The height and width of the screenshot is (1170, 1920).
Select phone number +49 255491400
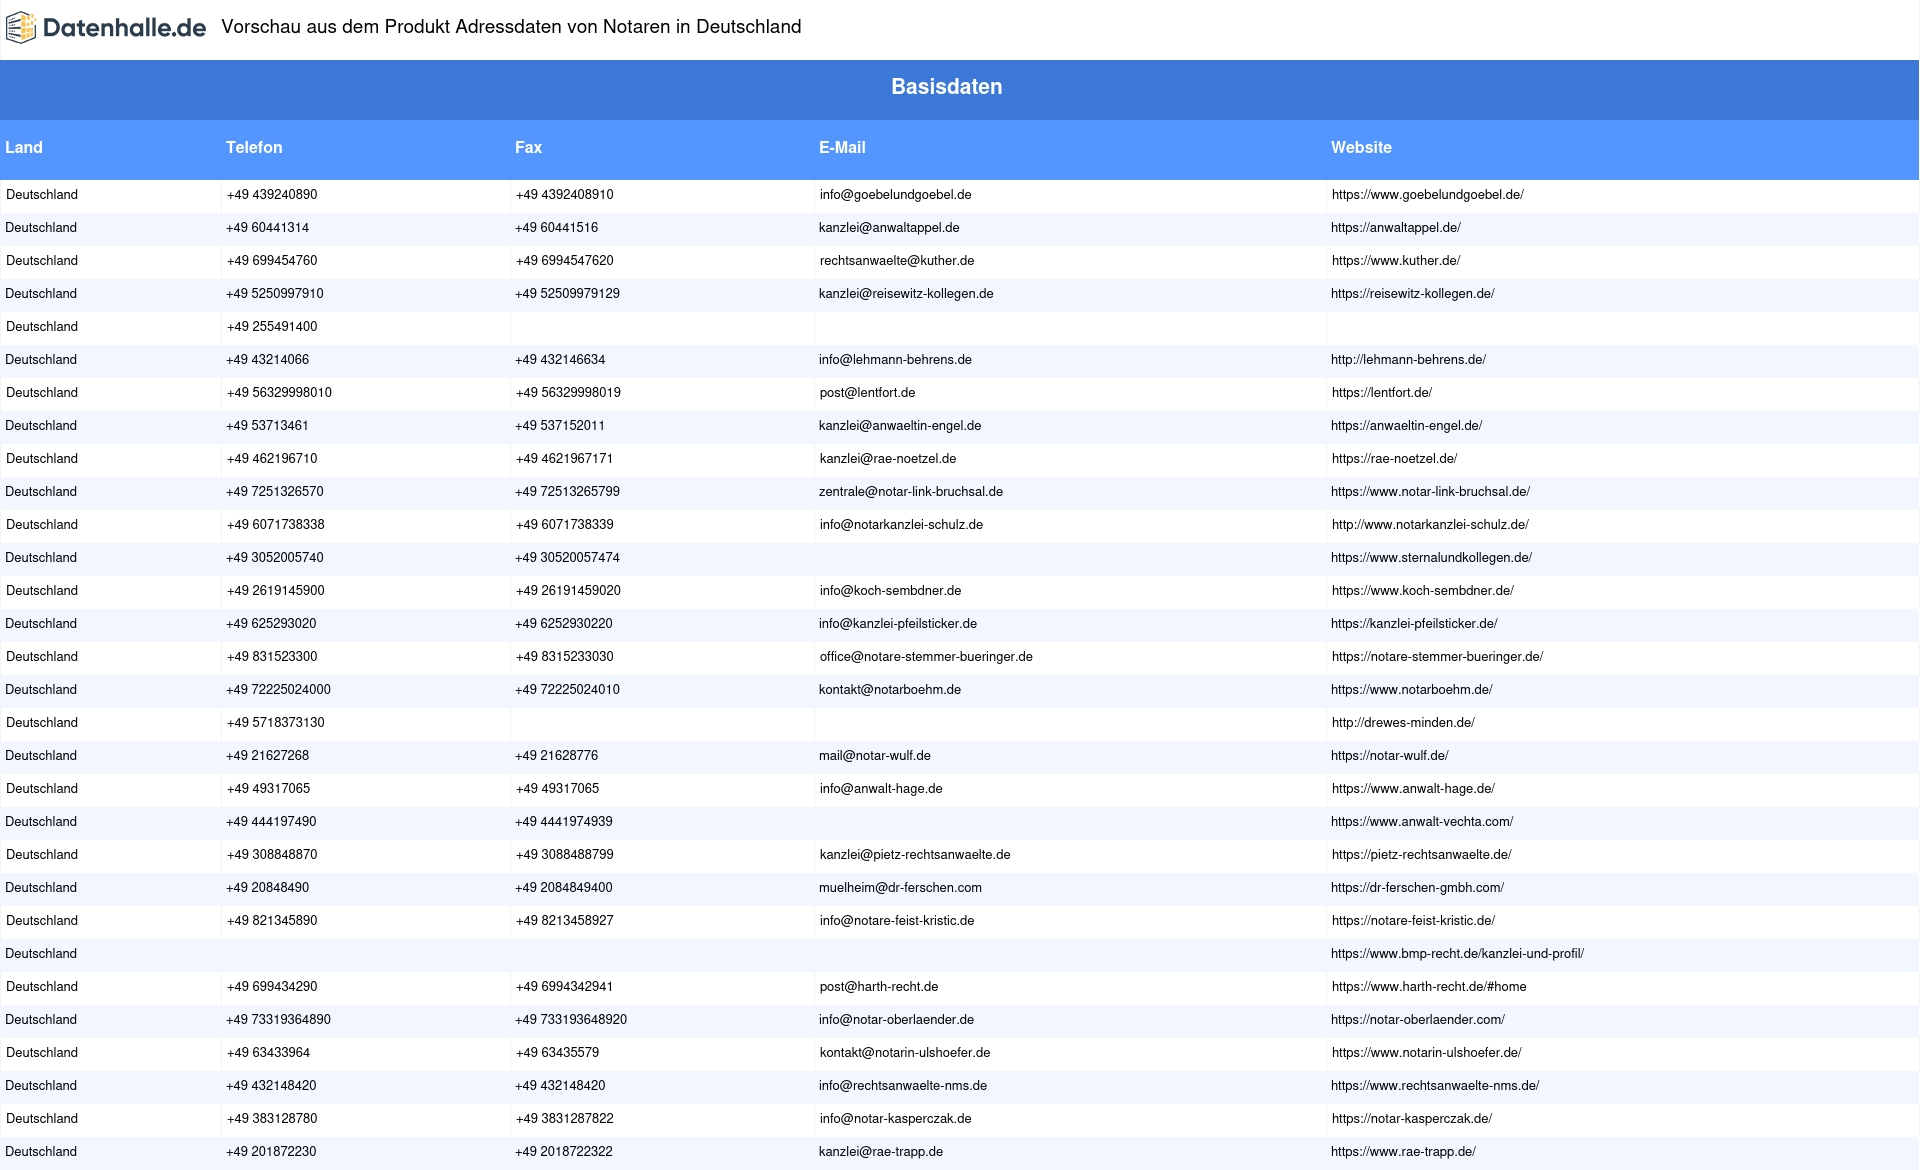[272, 327]
